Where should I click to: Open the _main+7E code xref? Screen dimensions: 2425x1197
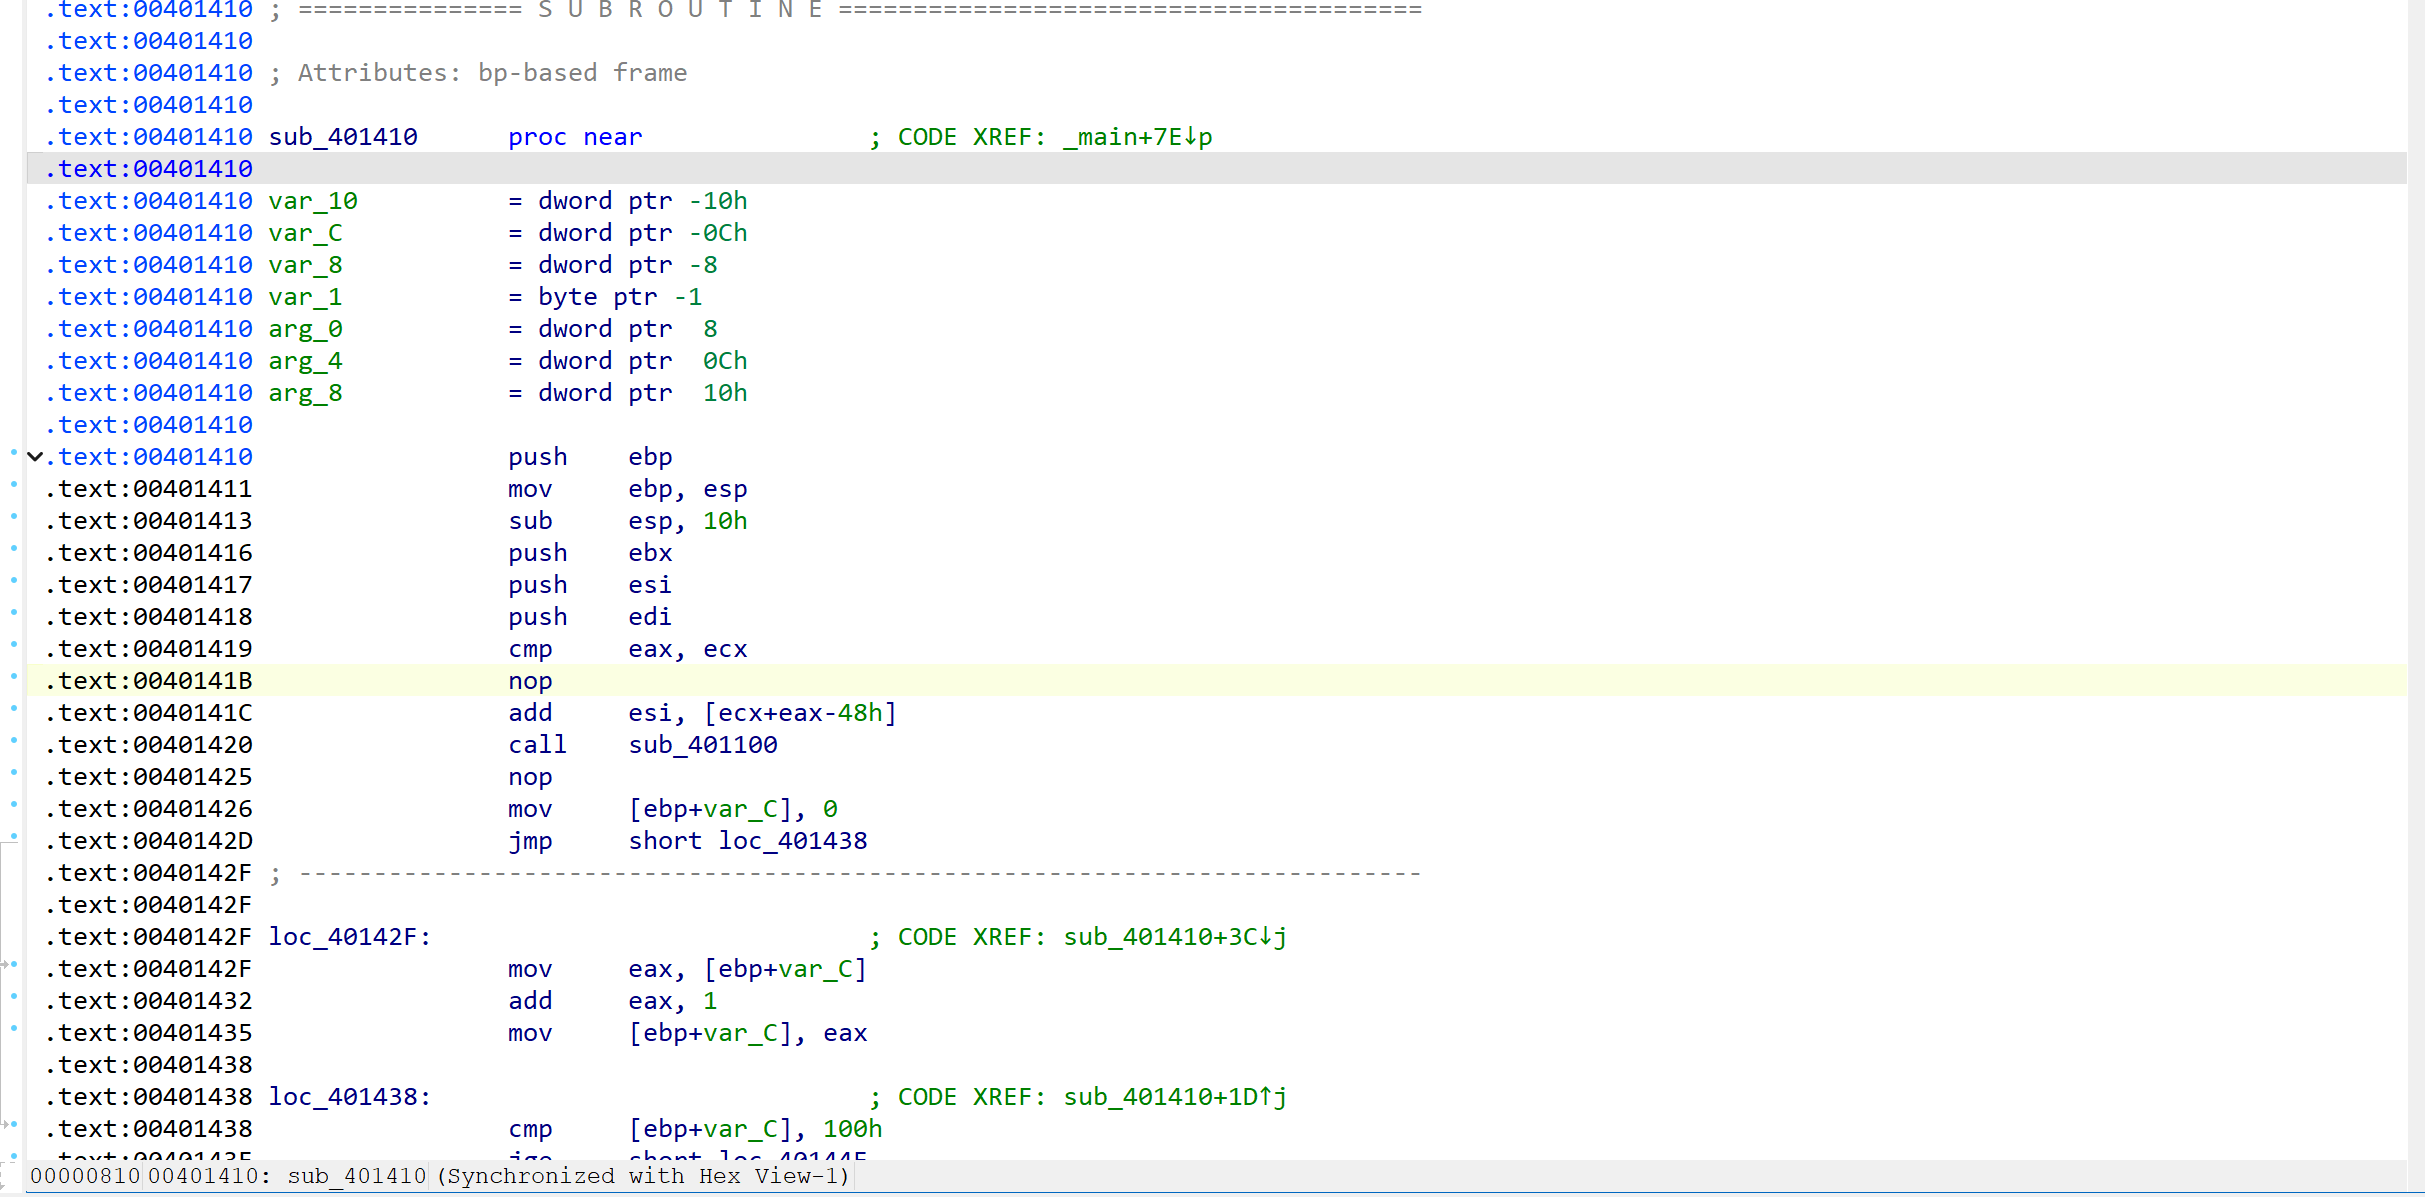(1138, 137)
